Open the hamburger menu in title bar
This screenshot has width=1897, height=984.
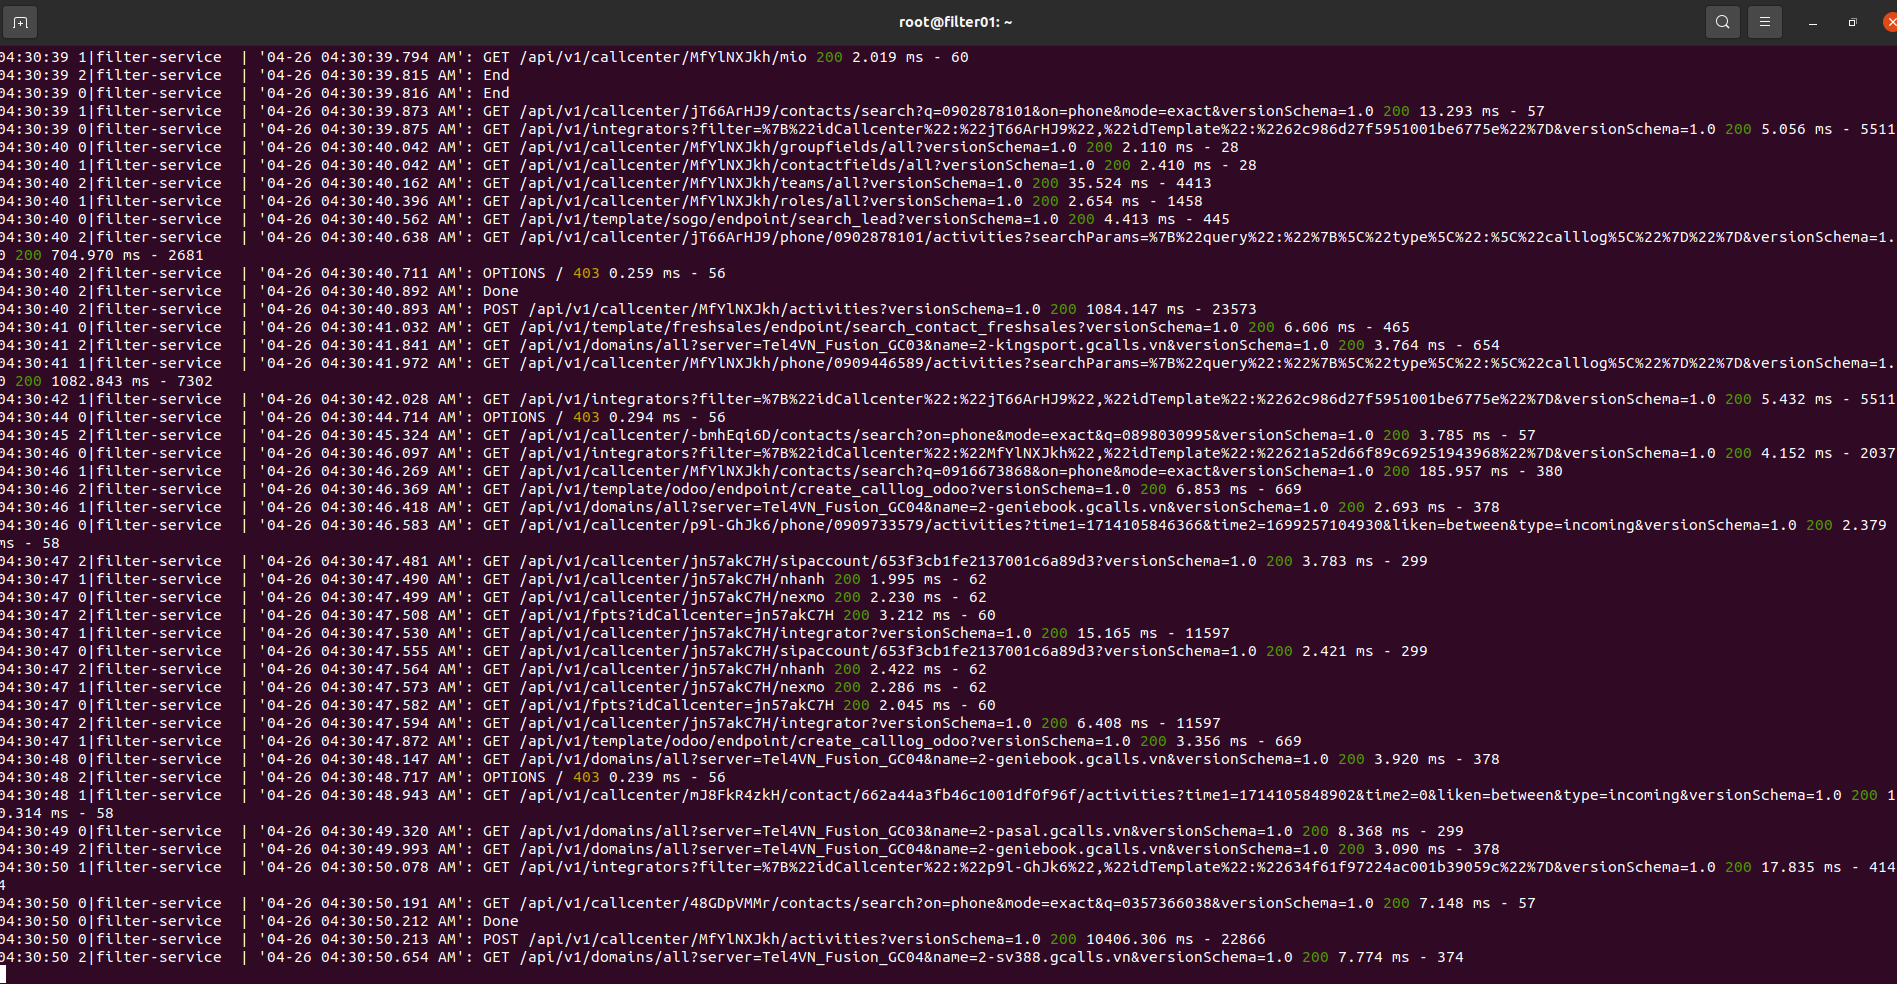pos(1764,22)
